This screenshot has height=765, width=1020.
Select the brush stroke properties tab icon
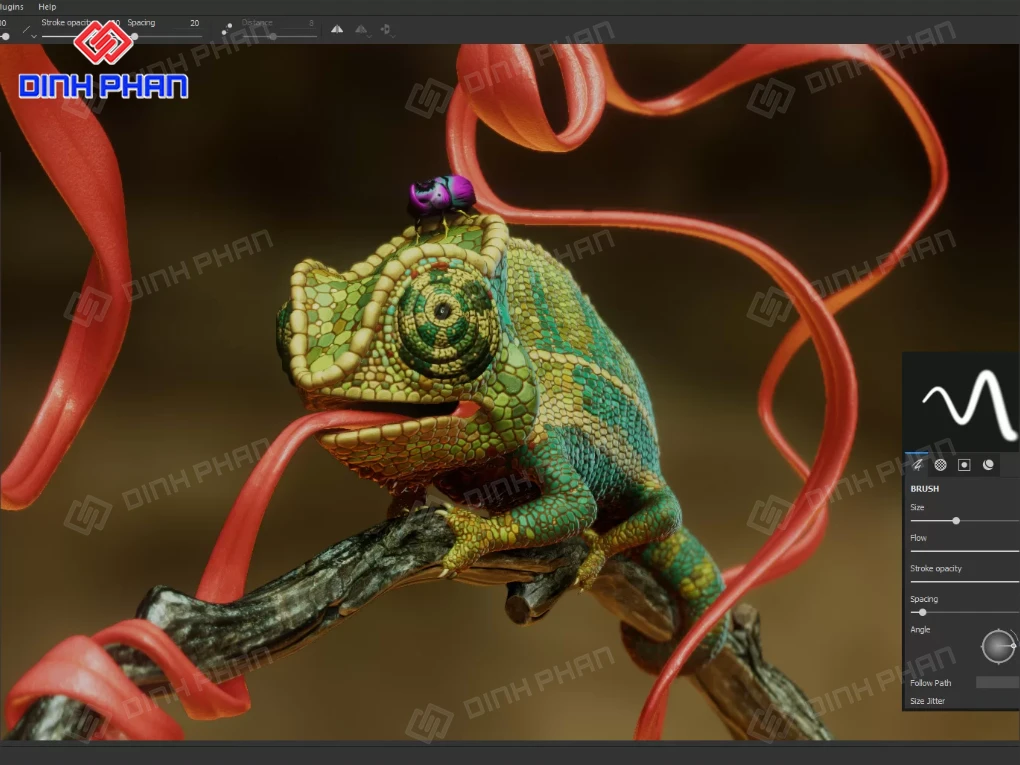click(x=918, y=464)
